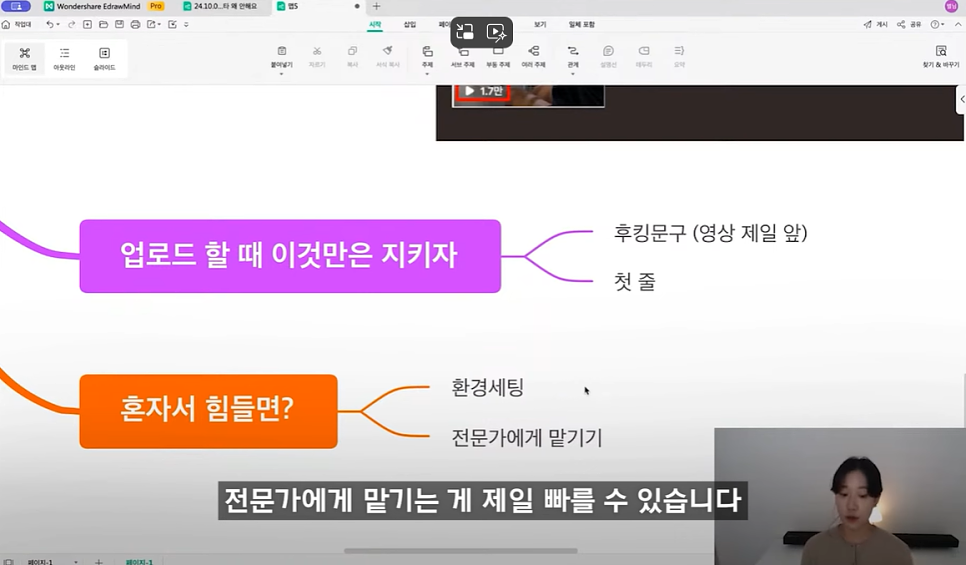This screenshot has width=966, height=565.
Task: Click the video thumbnail with 1.7만 views
Action: (x=528, y=96)
